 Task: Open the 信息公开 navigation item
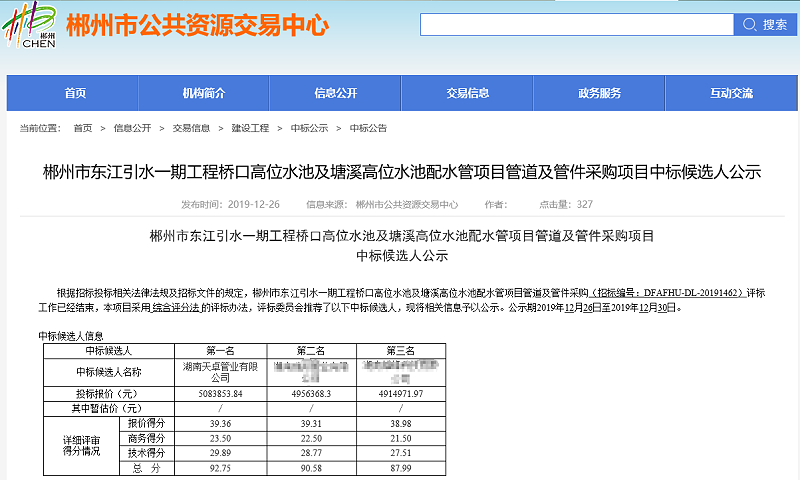[x=335, y=93]
